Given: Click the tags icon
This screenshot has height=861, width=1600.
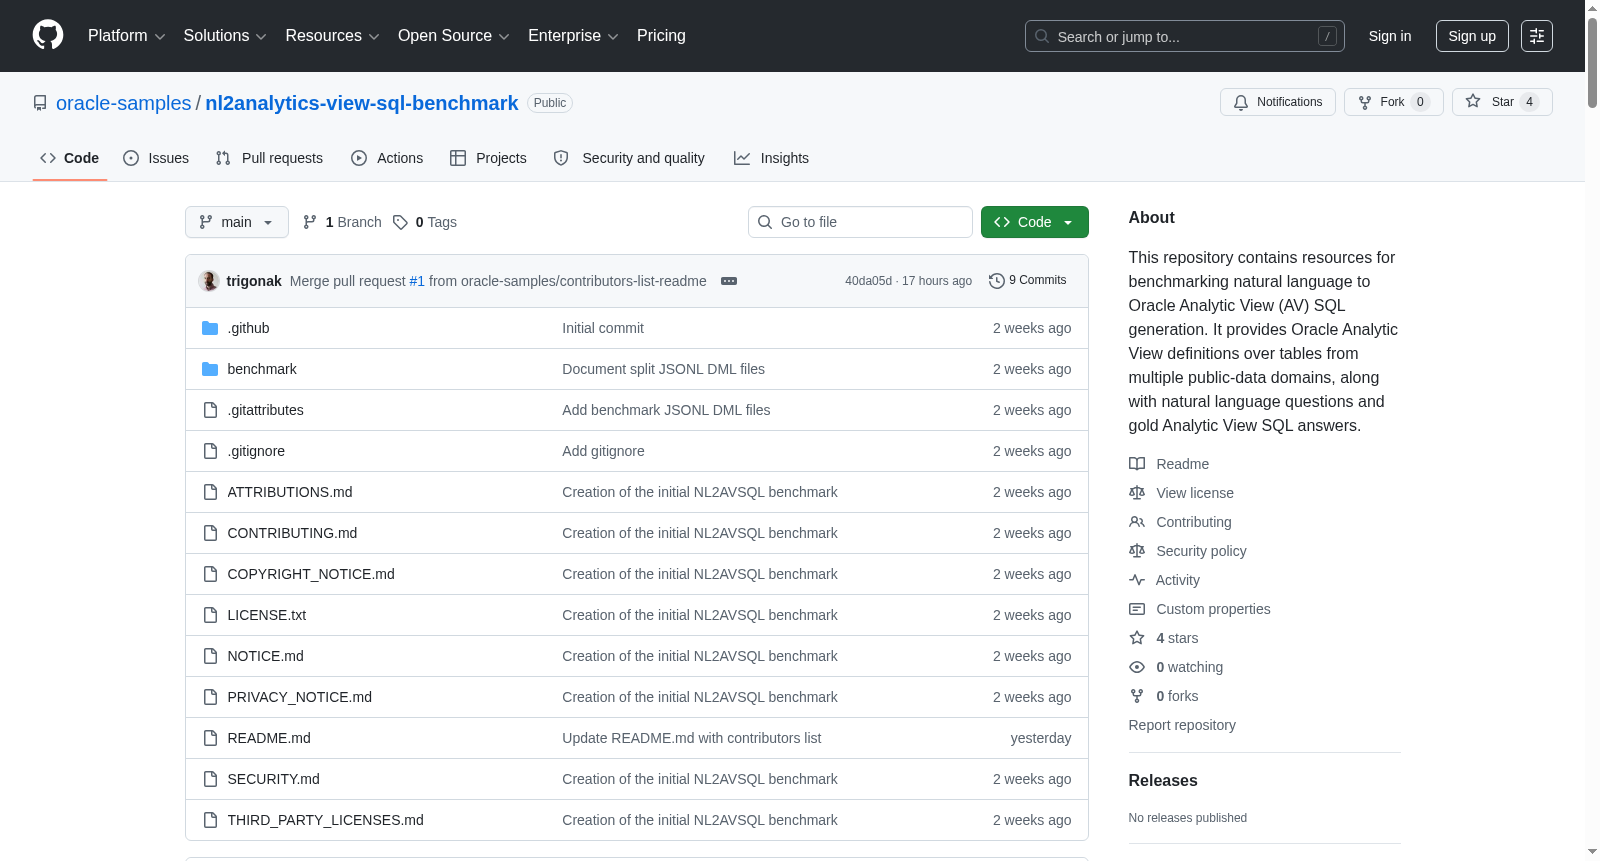Looking at the screenshot, I should click(400, 222).
